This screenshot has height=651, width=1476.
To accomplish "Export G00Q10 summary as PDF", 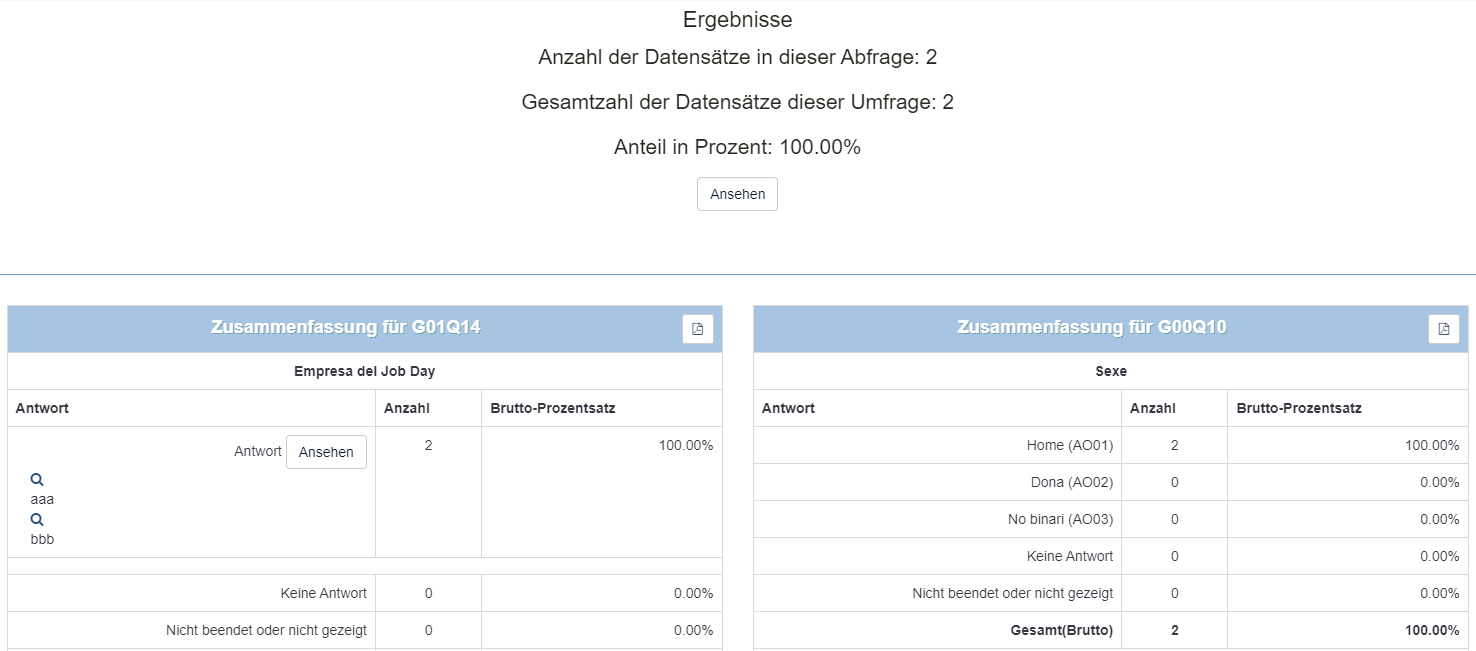I will coord(1443,329).
